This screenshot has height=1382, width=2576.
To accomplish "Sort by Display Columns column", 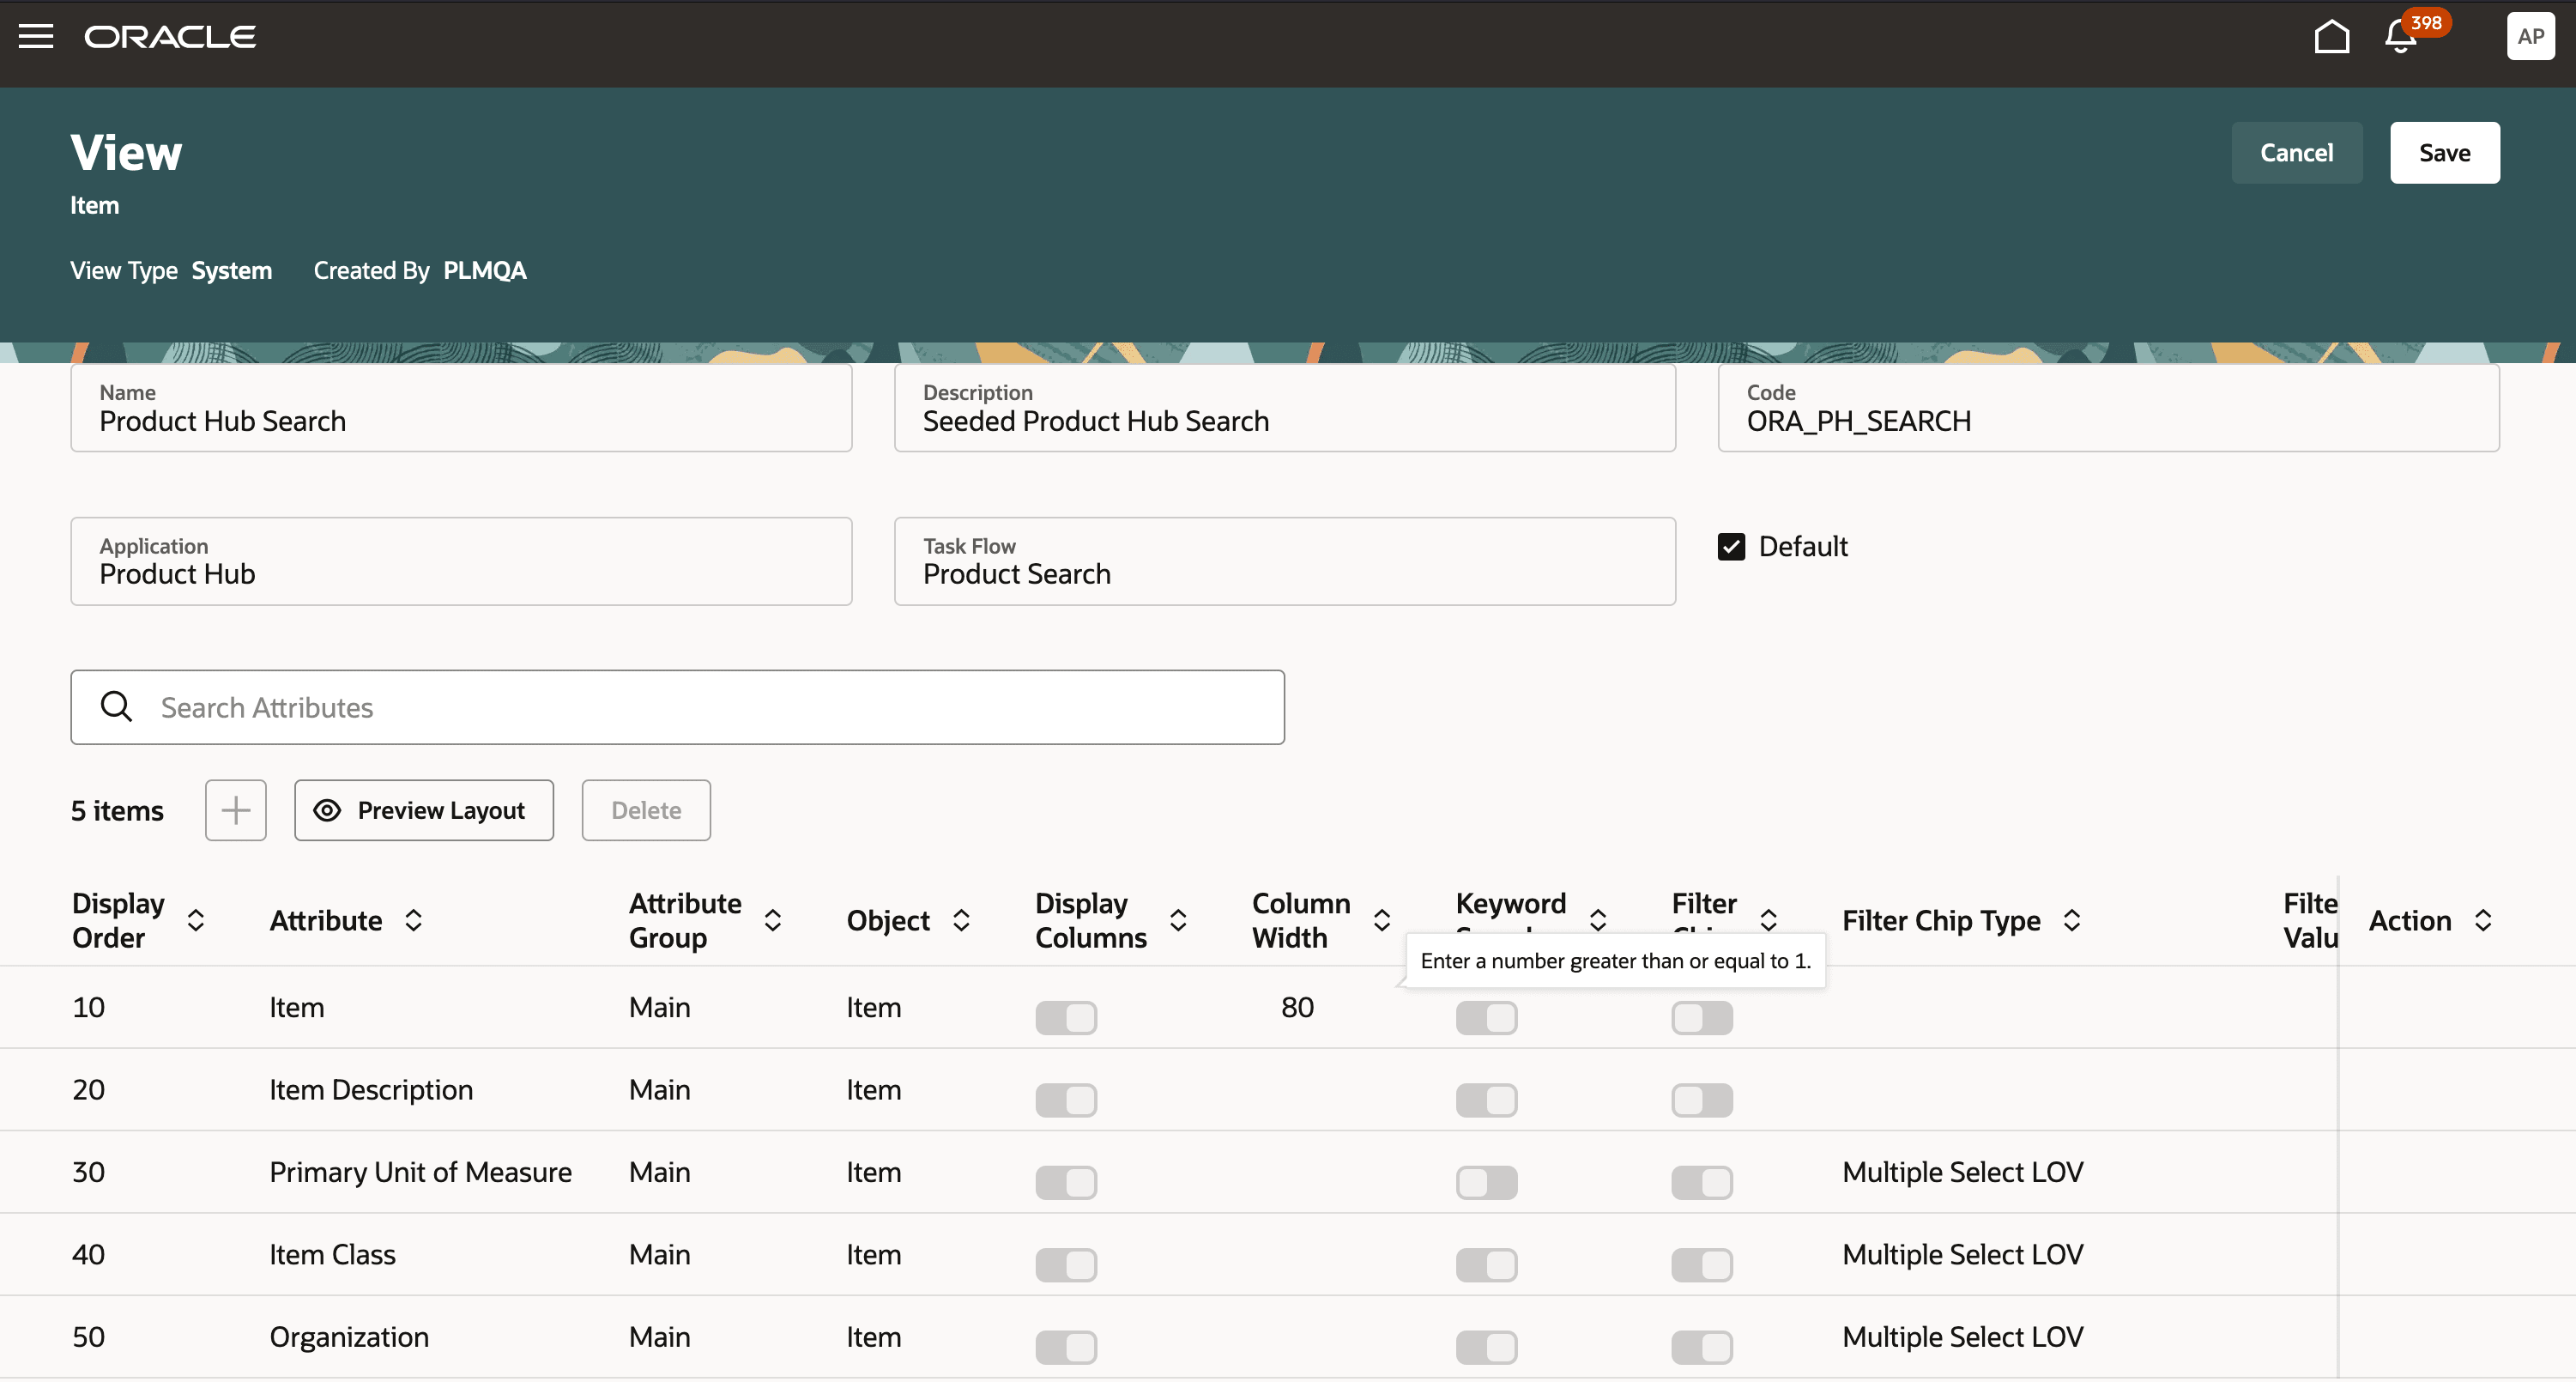I will tap(1178, 920).
